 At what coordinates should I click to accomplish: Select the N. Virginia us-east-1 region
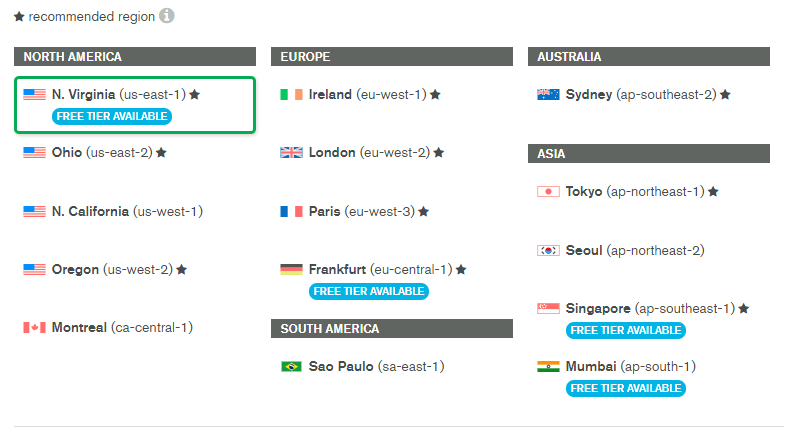pos(135,105)
